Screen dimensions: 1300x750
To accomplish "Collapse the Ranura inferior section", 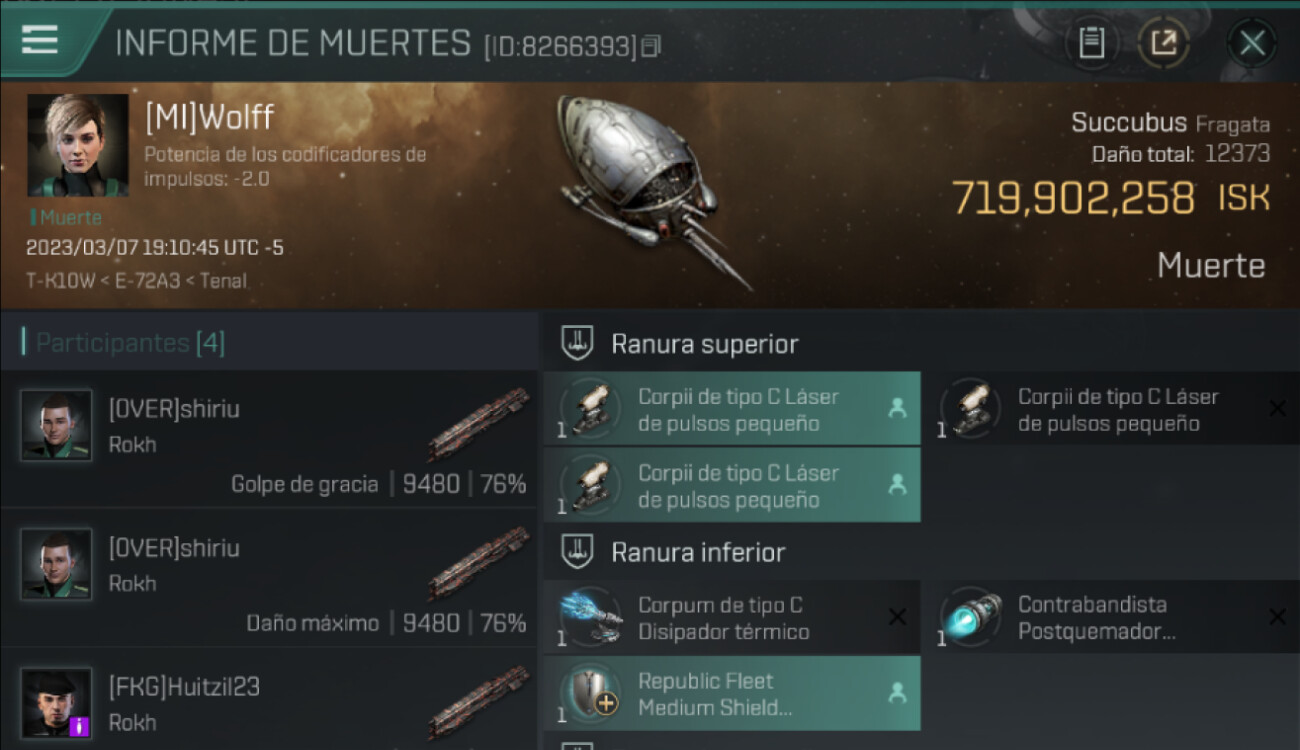I will click(x=698, y=552).
